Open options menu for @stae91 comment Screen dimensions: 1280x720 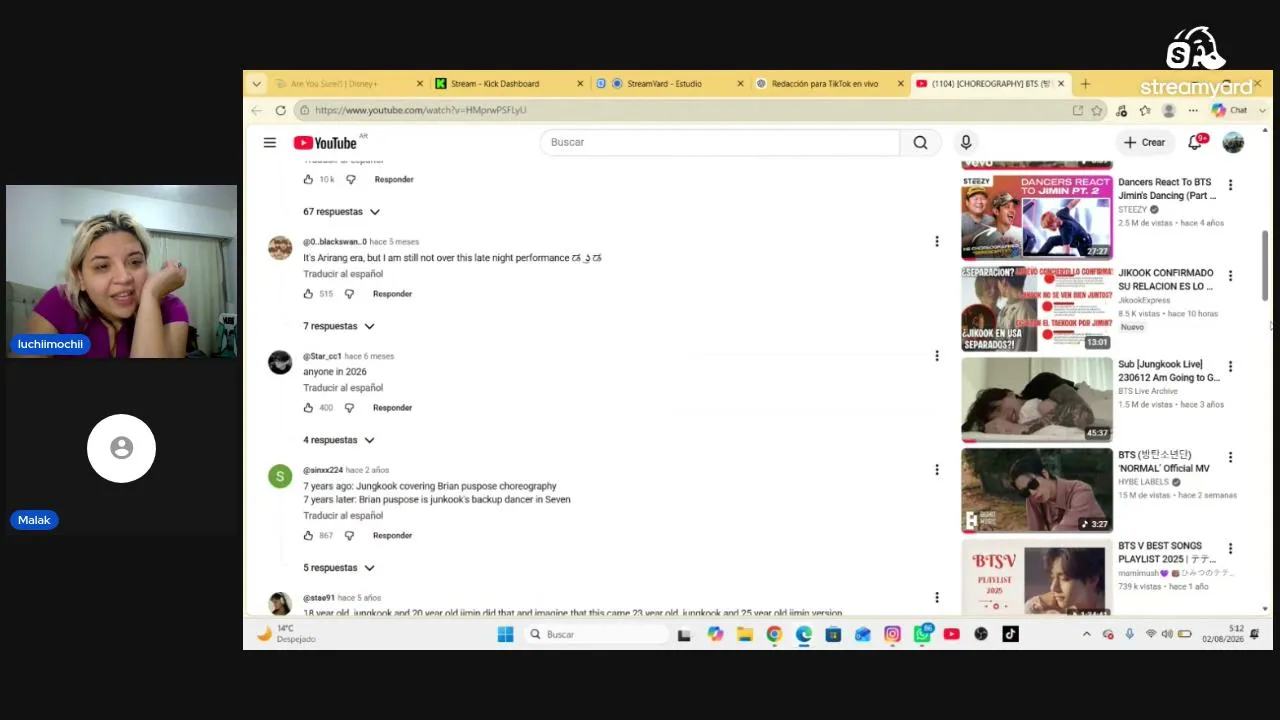(937, 597)
